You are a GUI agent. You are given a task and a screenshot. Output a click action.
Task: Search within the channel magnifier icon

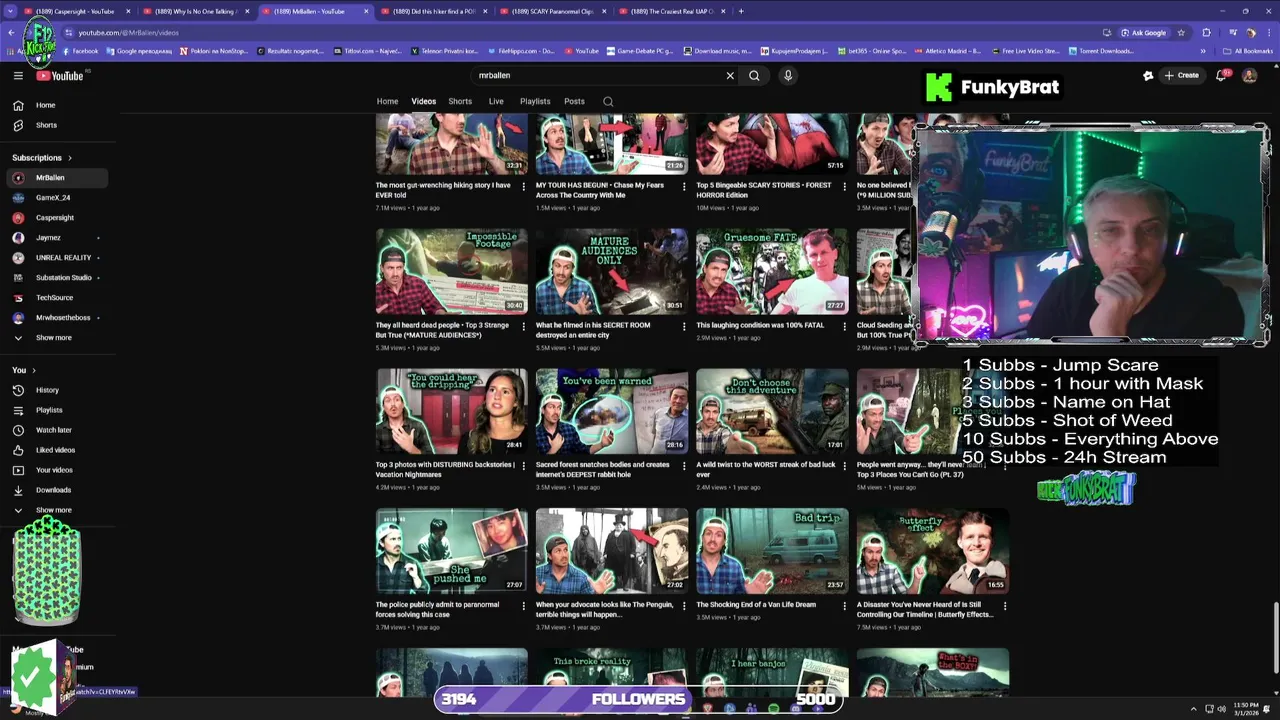pyautogui.click(x=608, y=101)
